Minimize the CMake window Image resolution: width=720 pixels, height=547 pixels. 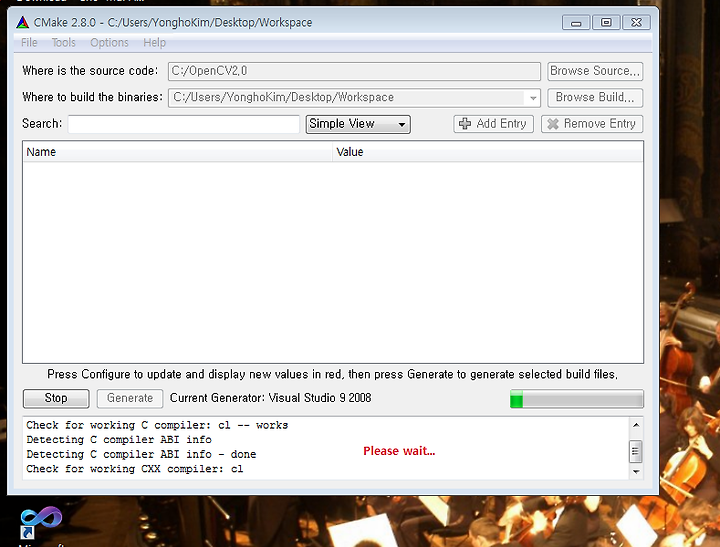click(x=576, y=23)
